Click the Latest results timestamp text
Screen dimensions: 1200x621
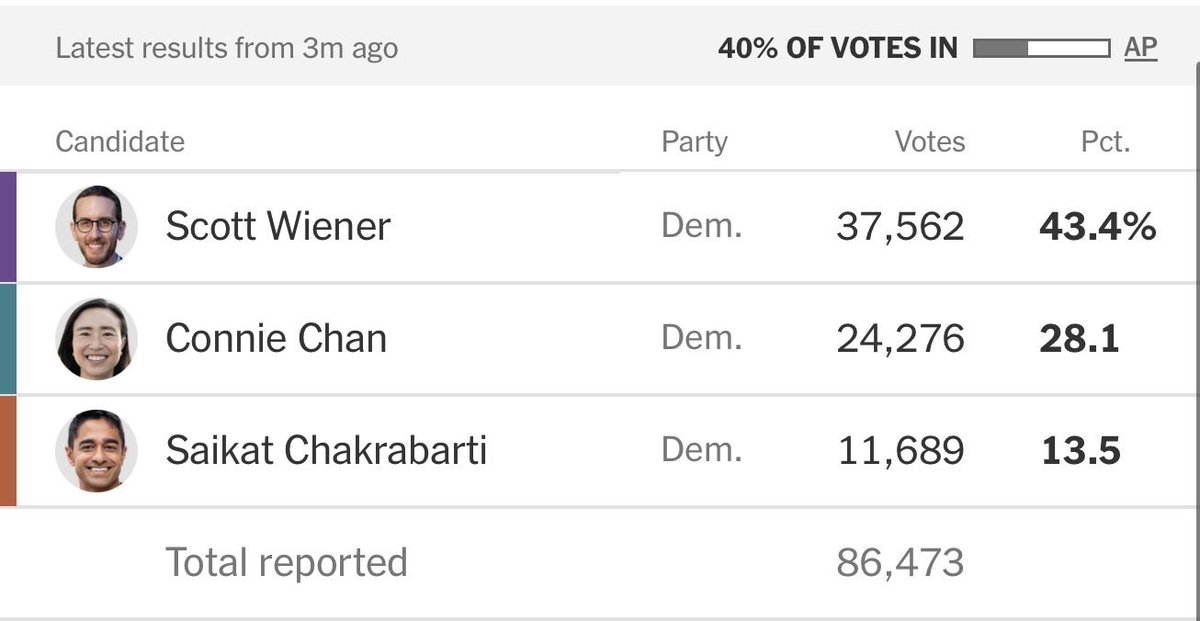click(226, 48)
